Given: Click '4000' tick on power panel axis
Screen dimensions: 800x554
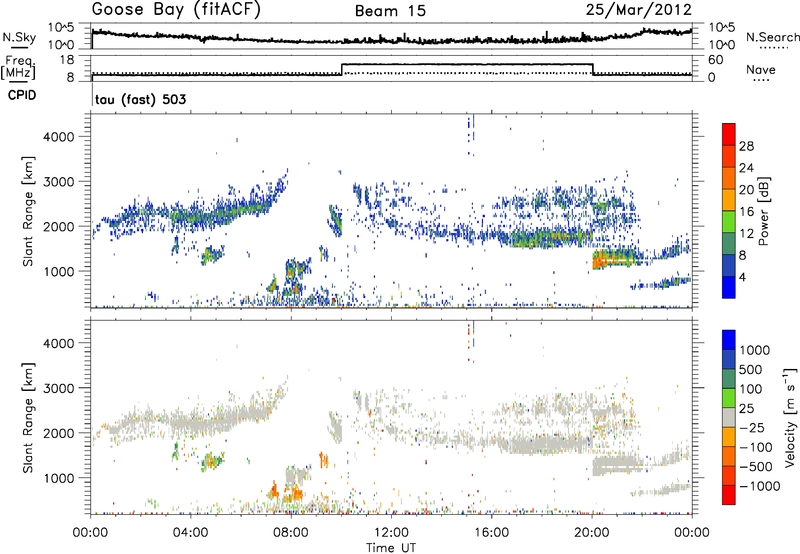Looking at the screenshot, I should pyautogui.click(x=58, y=137).
